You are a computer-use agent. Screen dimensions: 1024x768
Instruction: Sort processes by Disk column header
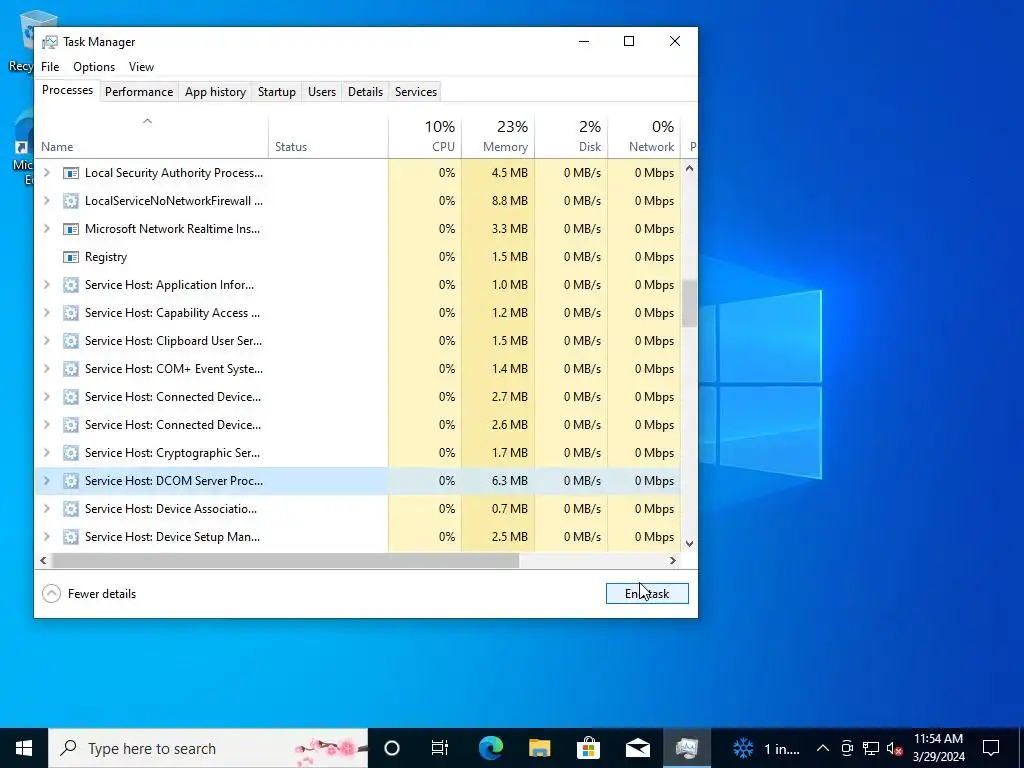[x=571, y=137]
